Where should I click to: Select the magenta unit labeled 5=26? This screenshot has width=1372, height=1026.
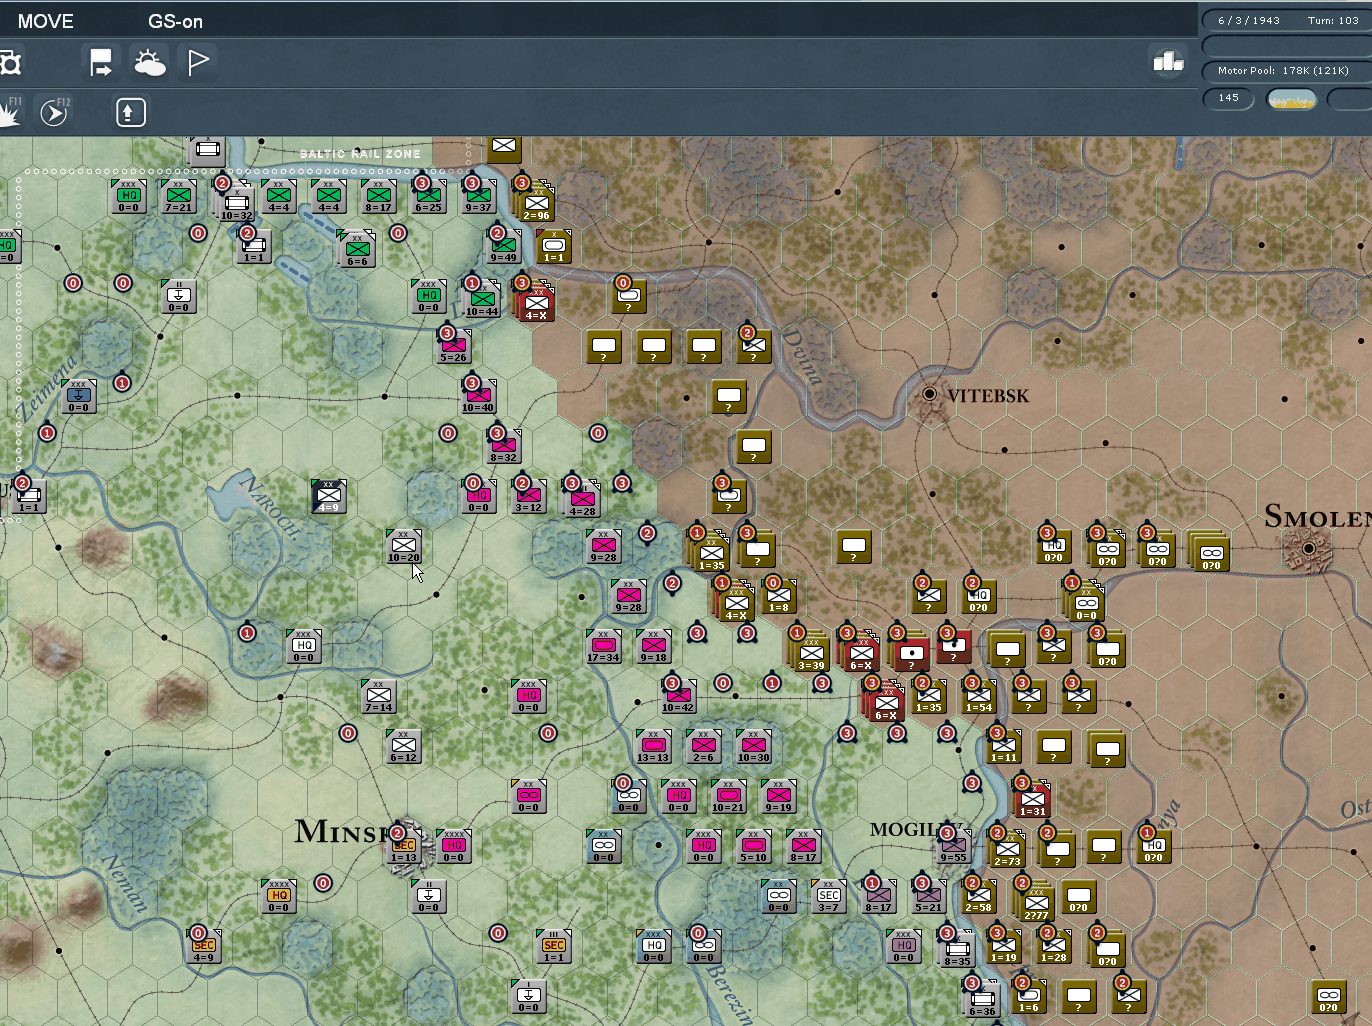(x=454, y=346)
